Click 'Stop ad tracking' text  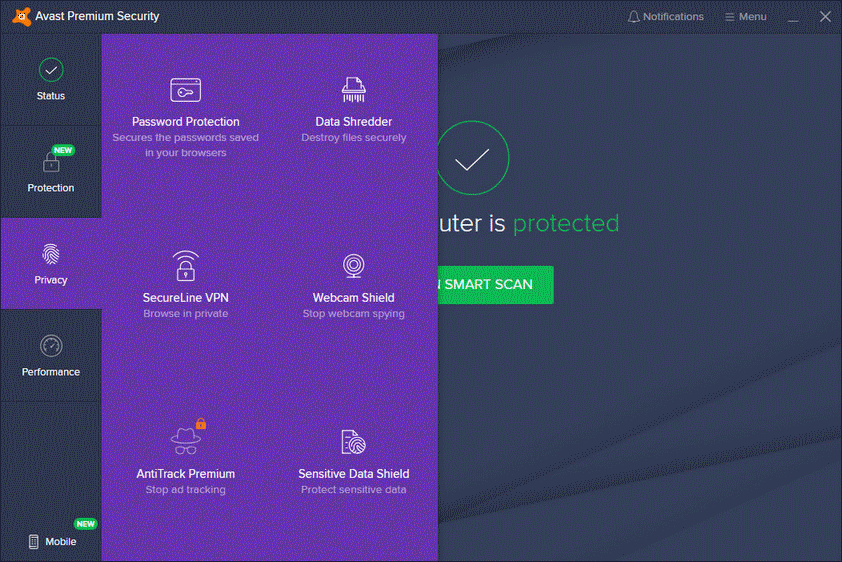coord(186,490)
